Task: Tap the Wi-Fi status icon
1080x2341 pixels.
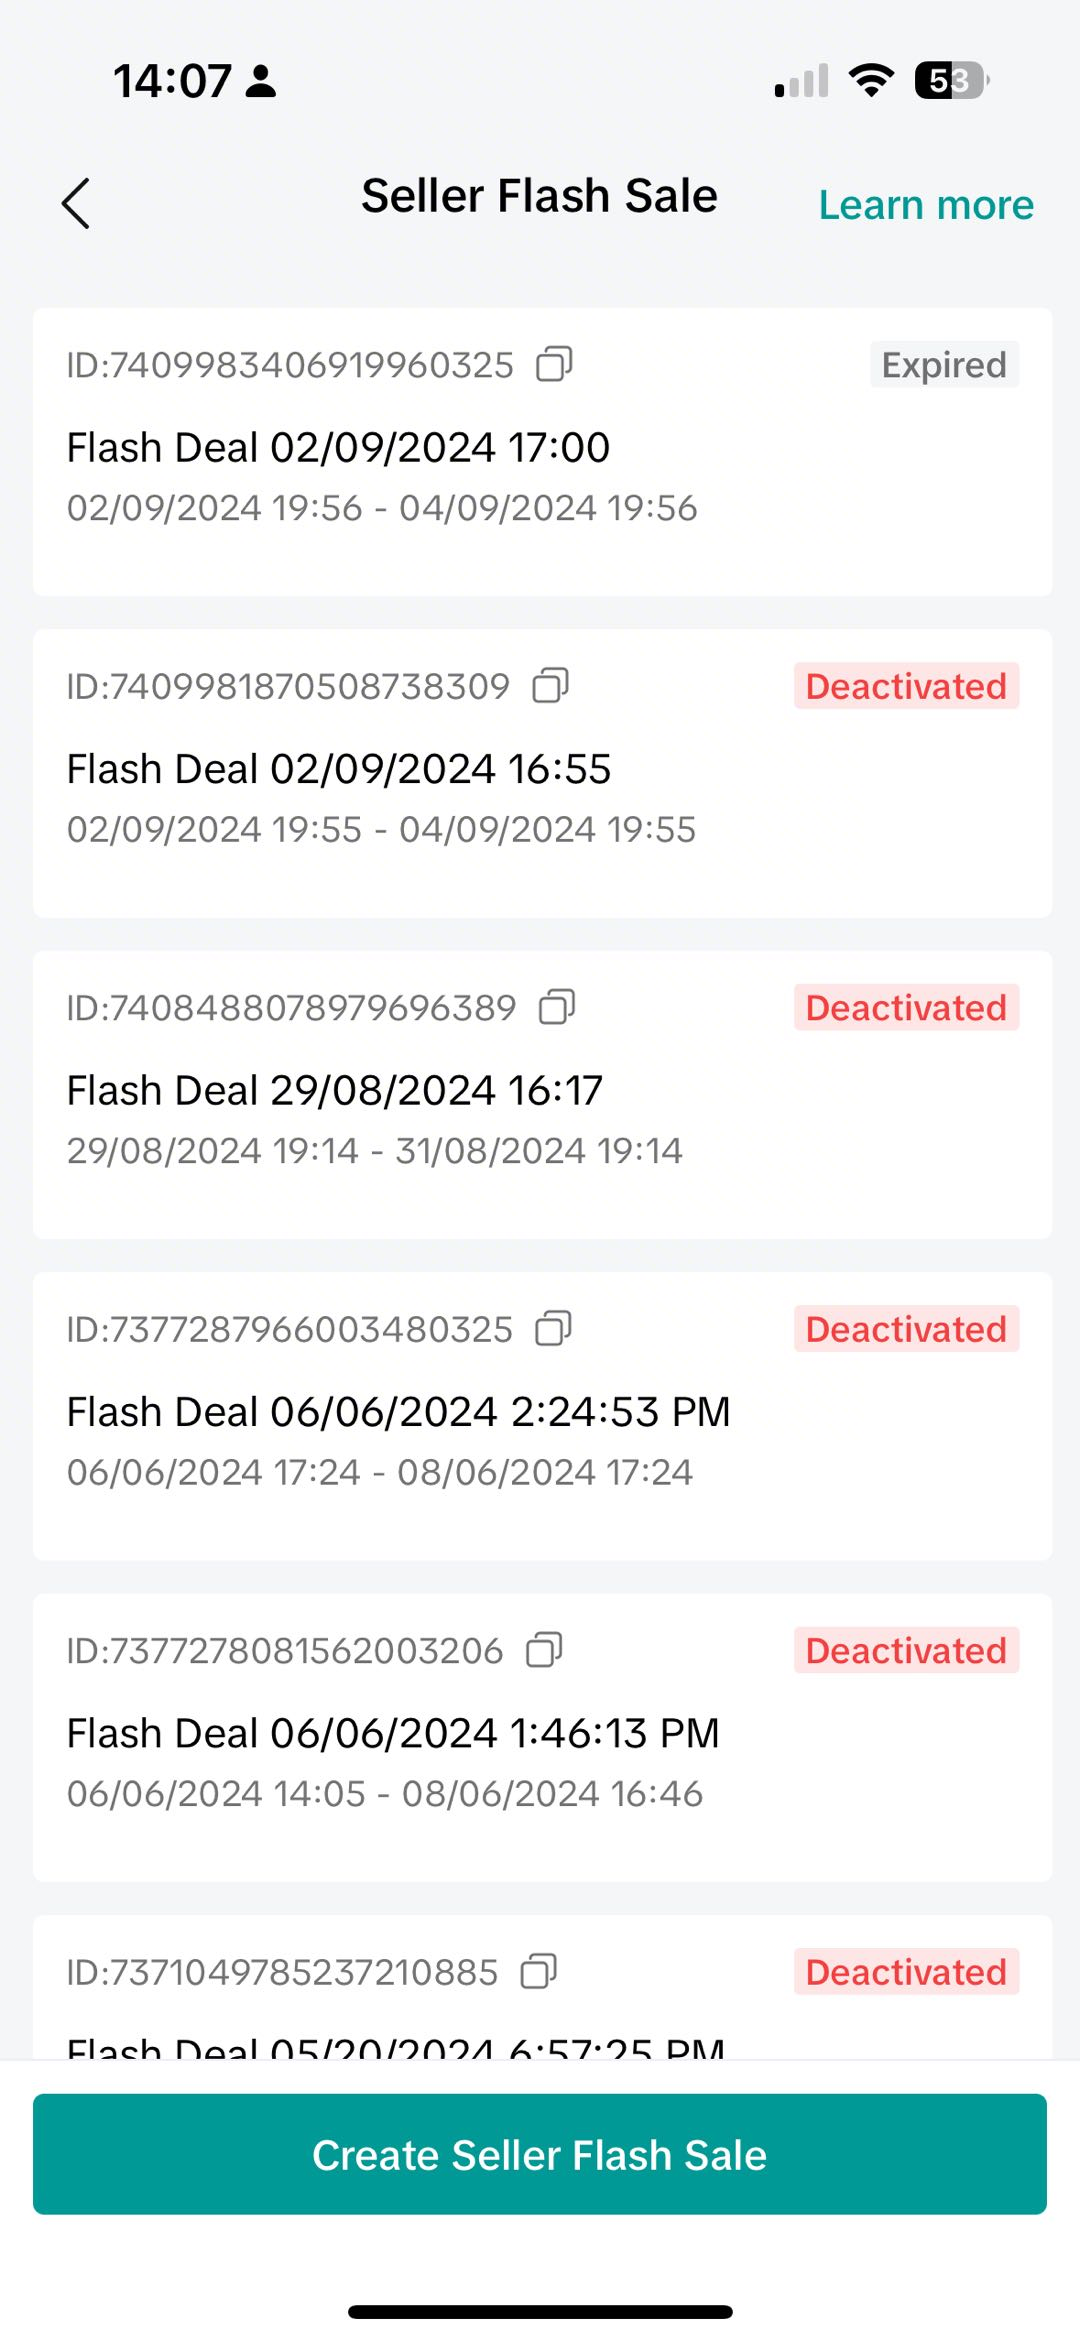Action: (x=871, y=80)
